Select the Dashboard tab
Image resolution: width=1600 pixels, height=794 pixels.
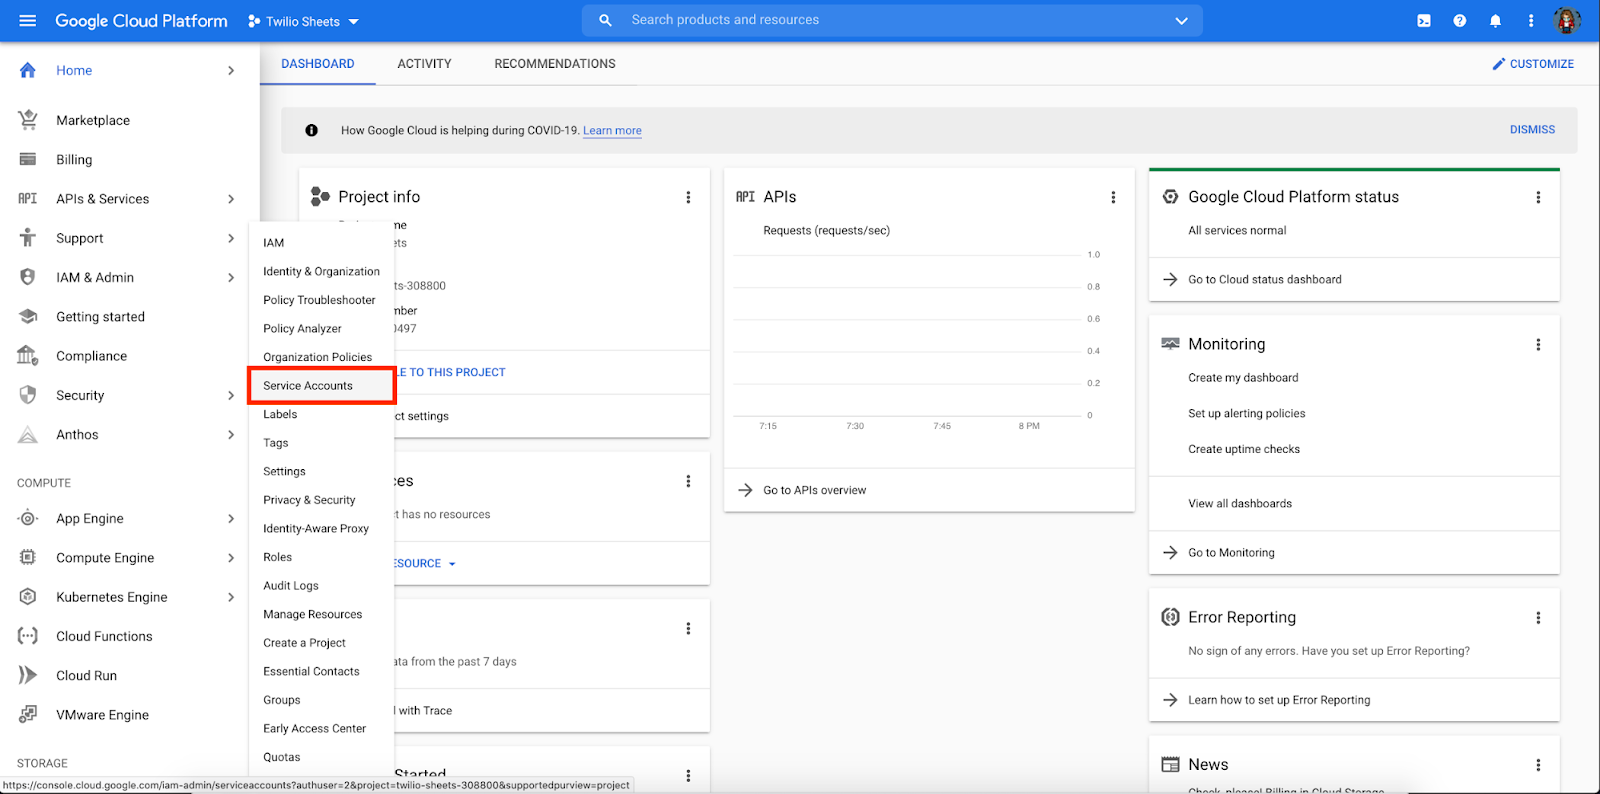318,64
